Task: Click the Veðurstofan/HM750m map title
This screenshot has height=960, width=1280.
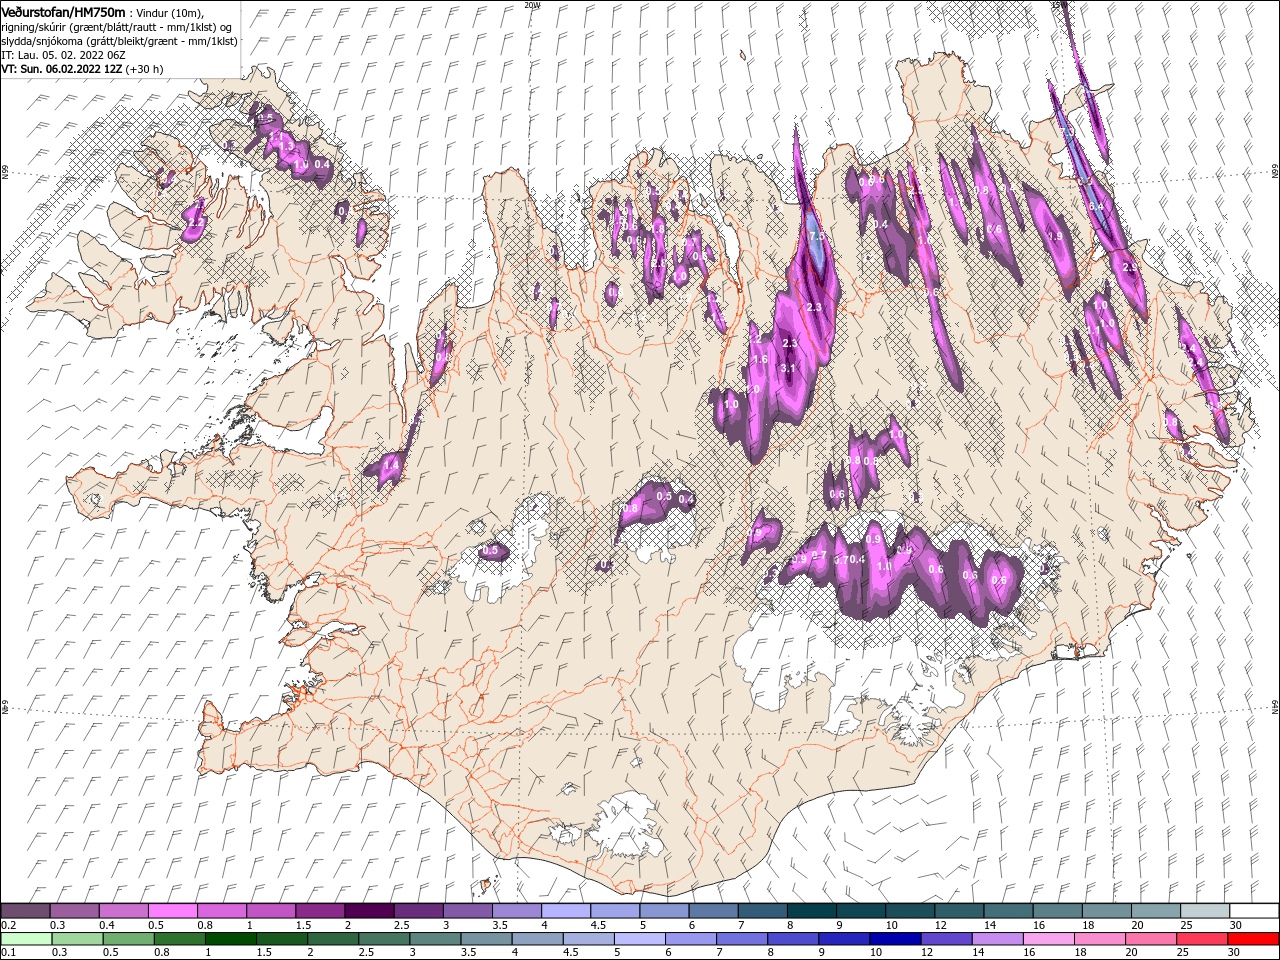Action: 63,11
